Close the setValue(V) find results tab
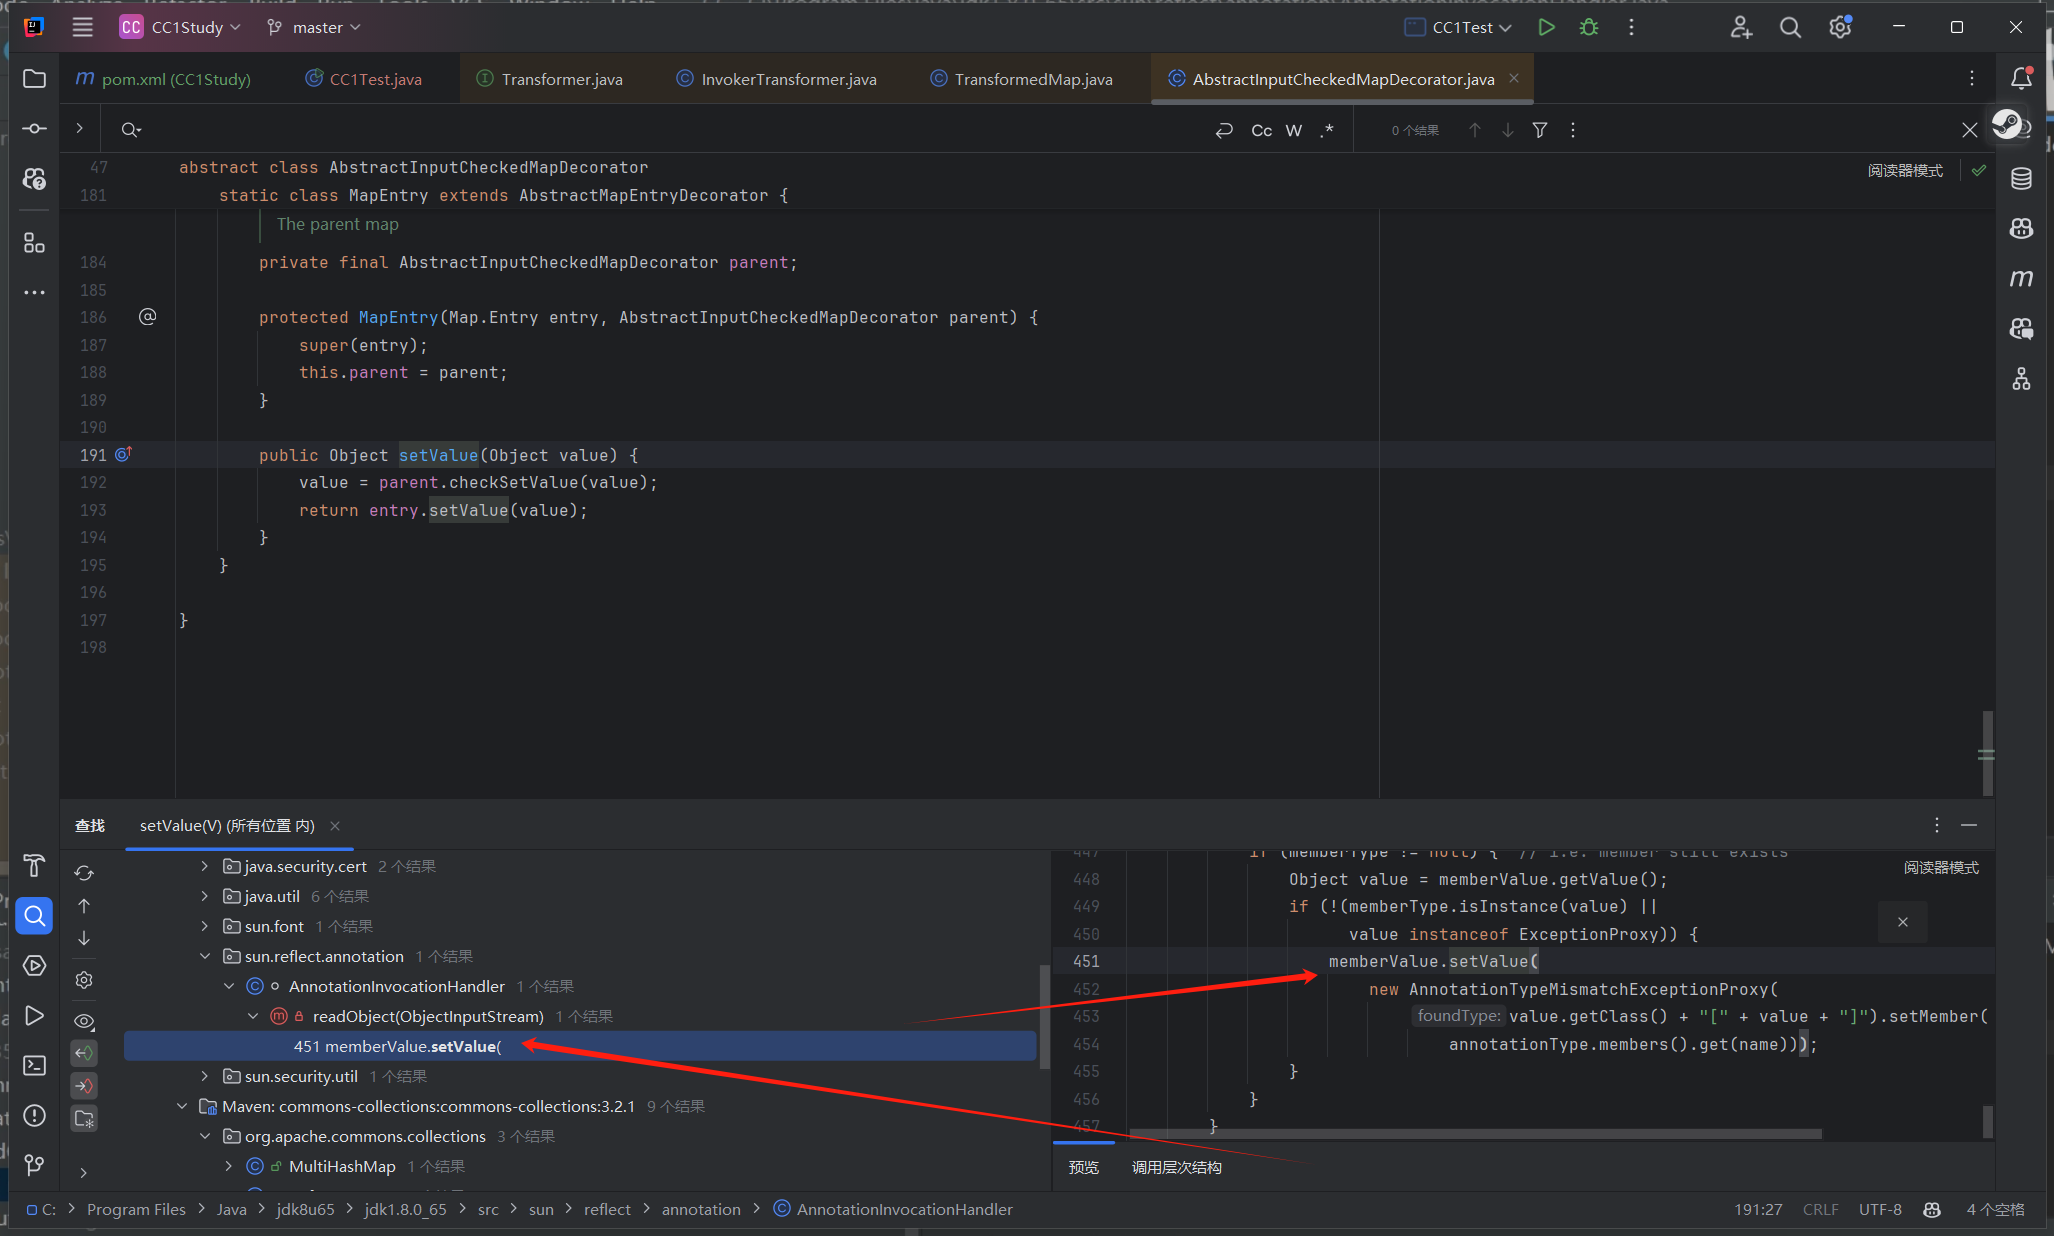This screenshot has width=2054, height=1236. click(335, 826)
